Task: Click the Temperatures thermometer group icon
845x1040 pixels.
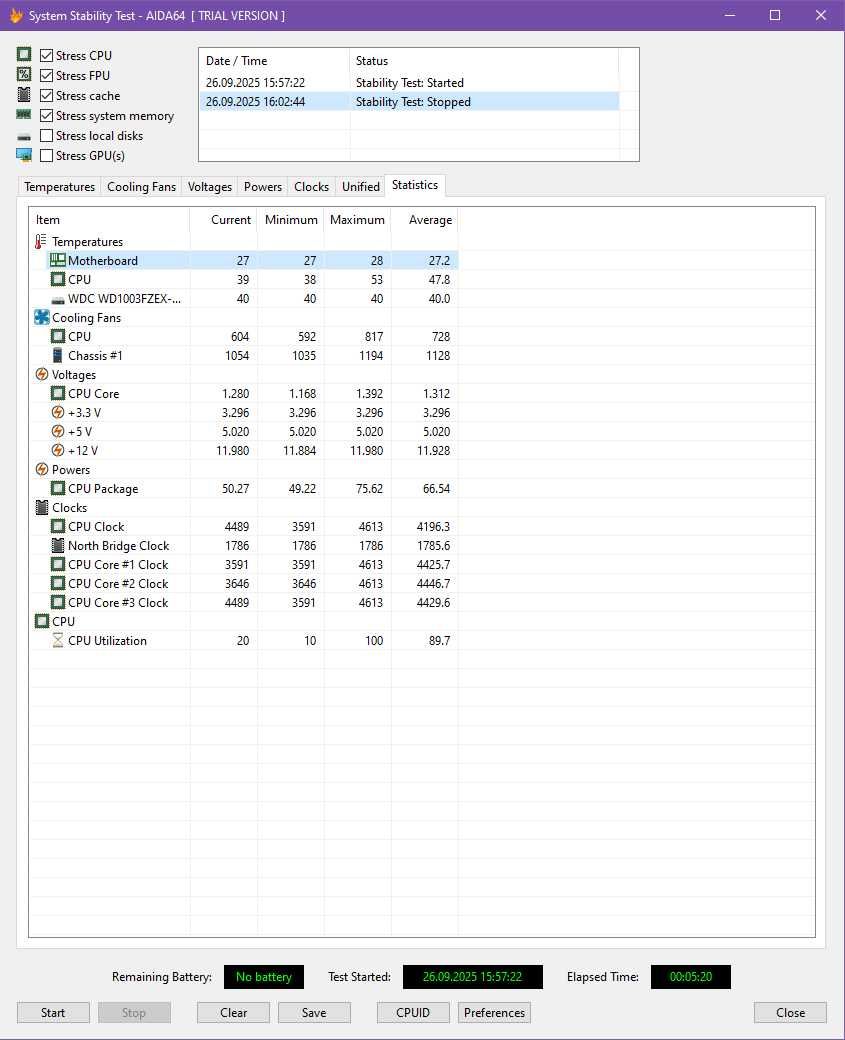Action: pyautogui.click(x=41, y=241)
